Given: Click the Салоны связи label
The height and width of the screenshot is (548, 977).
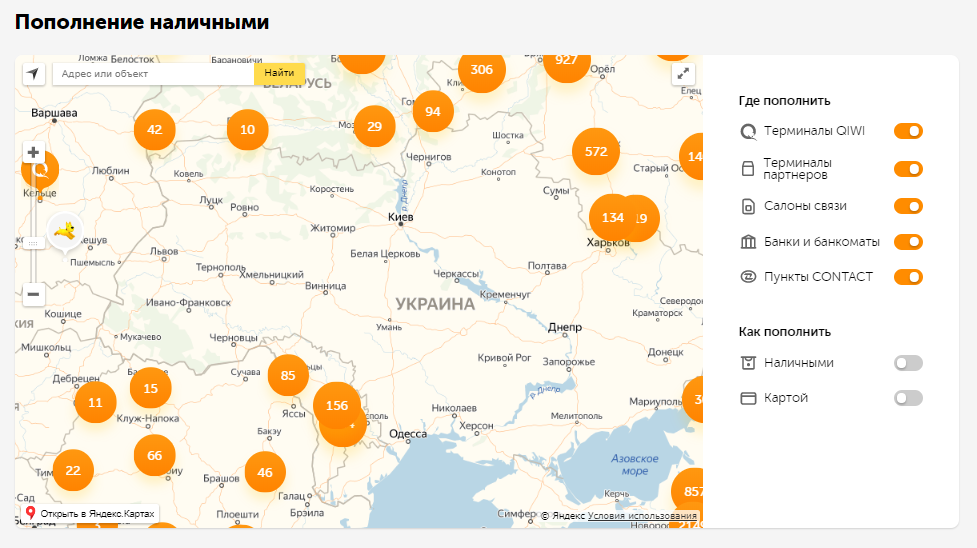Looking at the screenshot, I should (805, 206).
